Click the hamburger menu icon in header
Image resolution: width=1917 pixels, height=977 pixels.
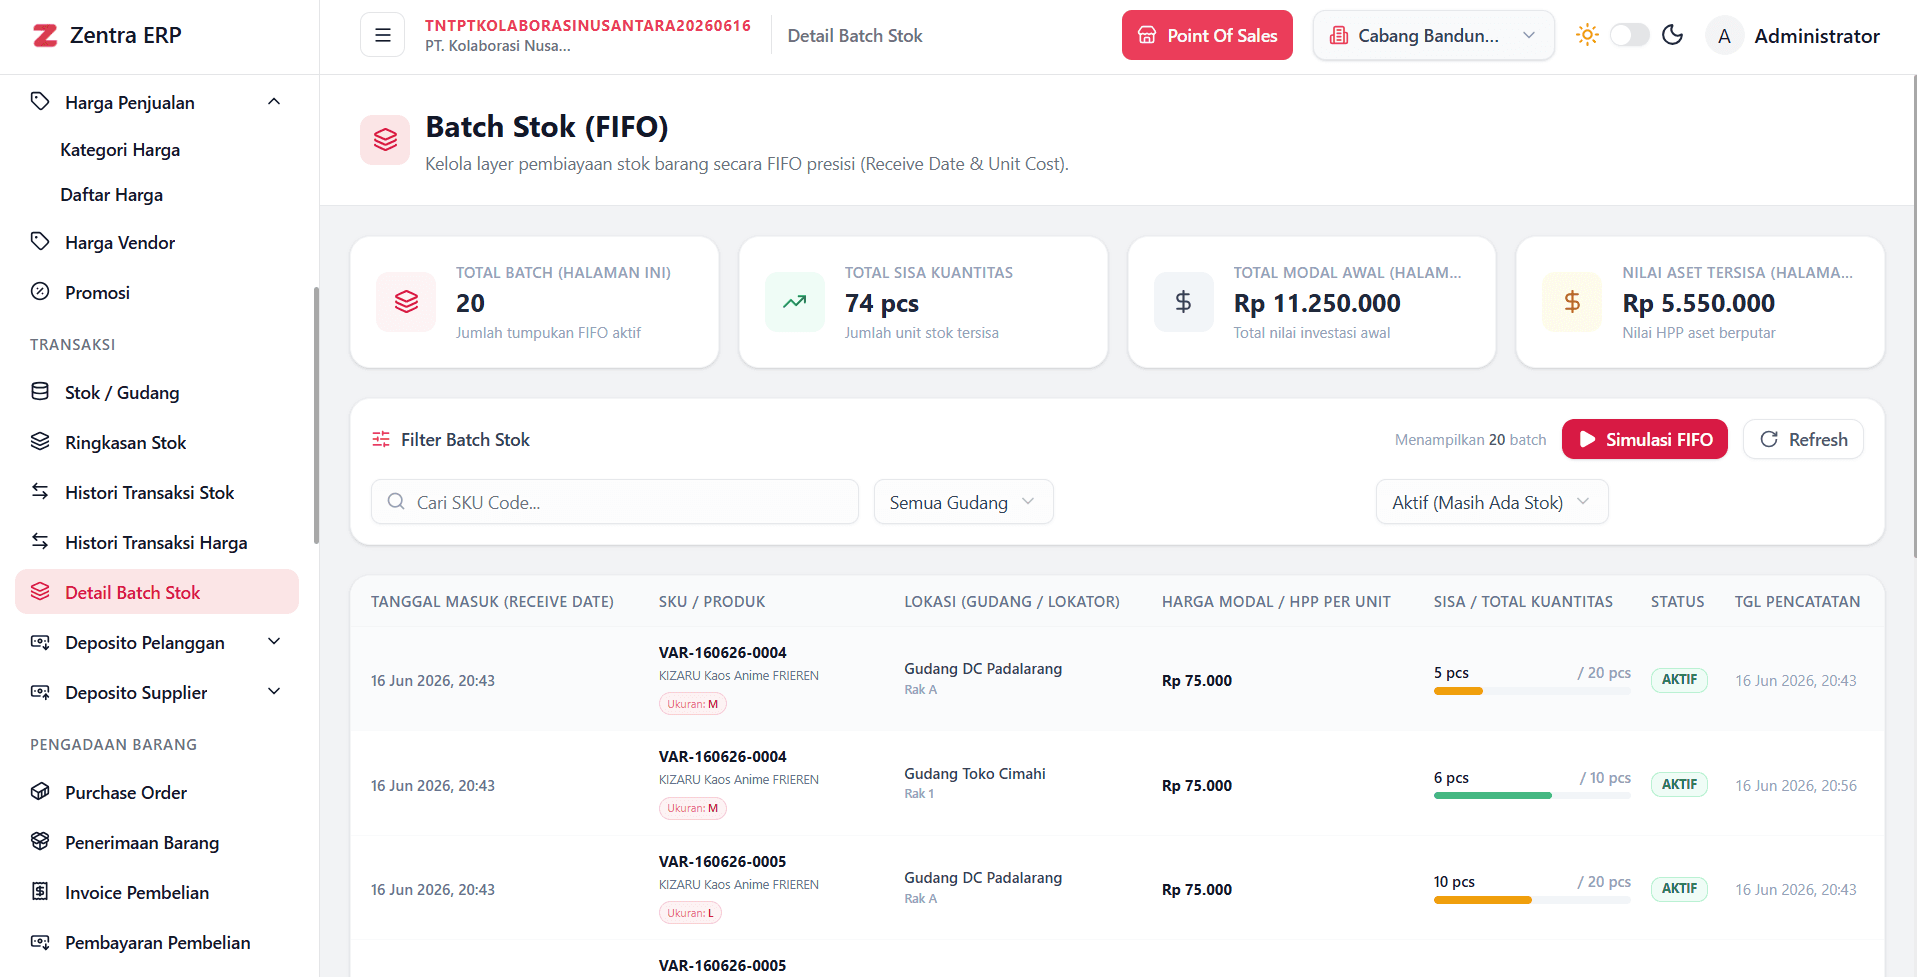click(x=382, y=35)
